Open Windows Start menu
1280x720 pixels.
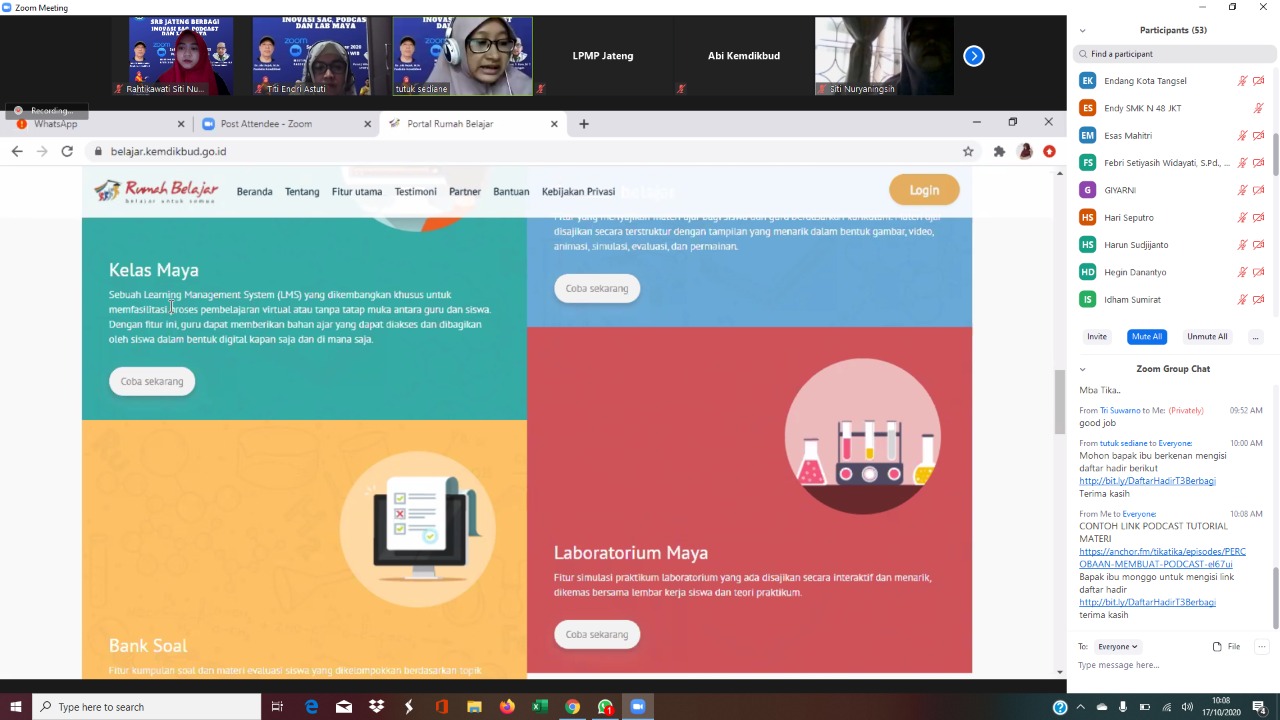tap(16, 707)
